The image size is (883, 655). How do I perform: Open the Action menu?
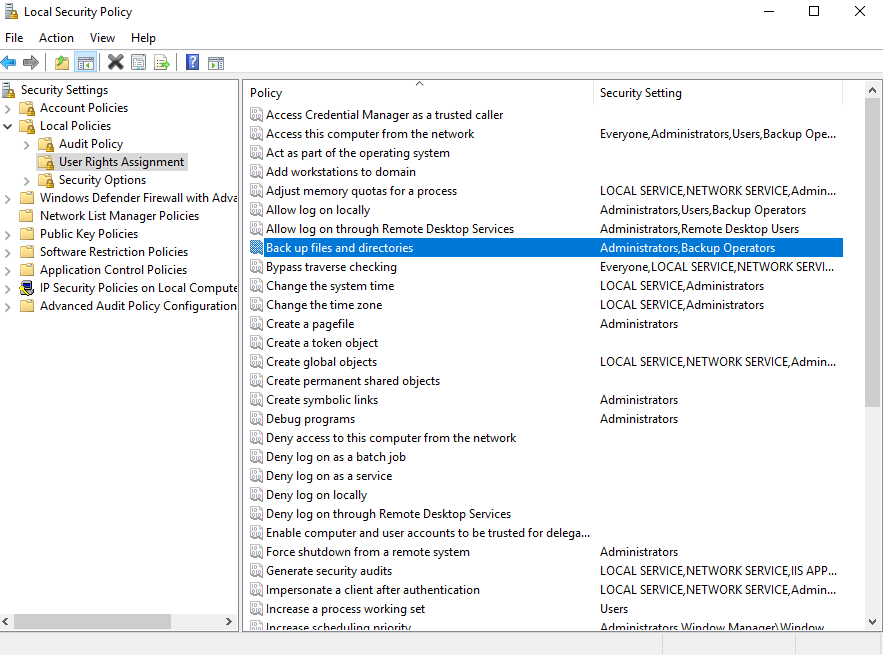coord(56,38)
